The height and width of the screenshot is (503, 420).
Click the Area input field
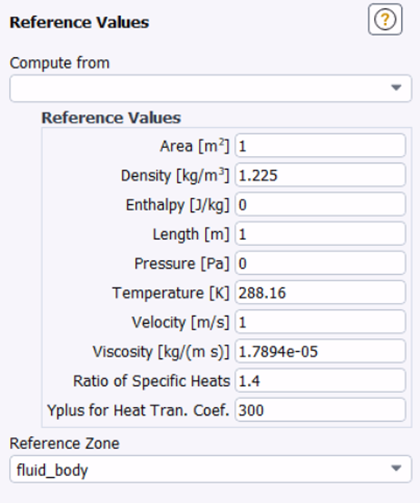click(320, 146)
